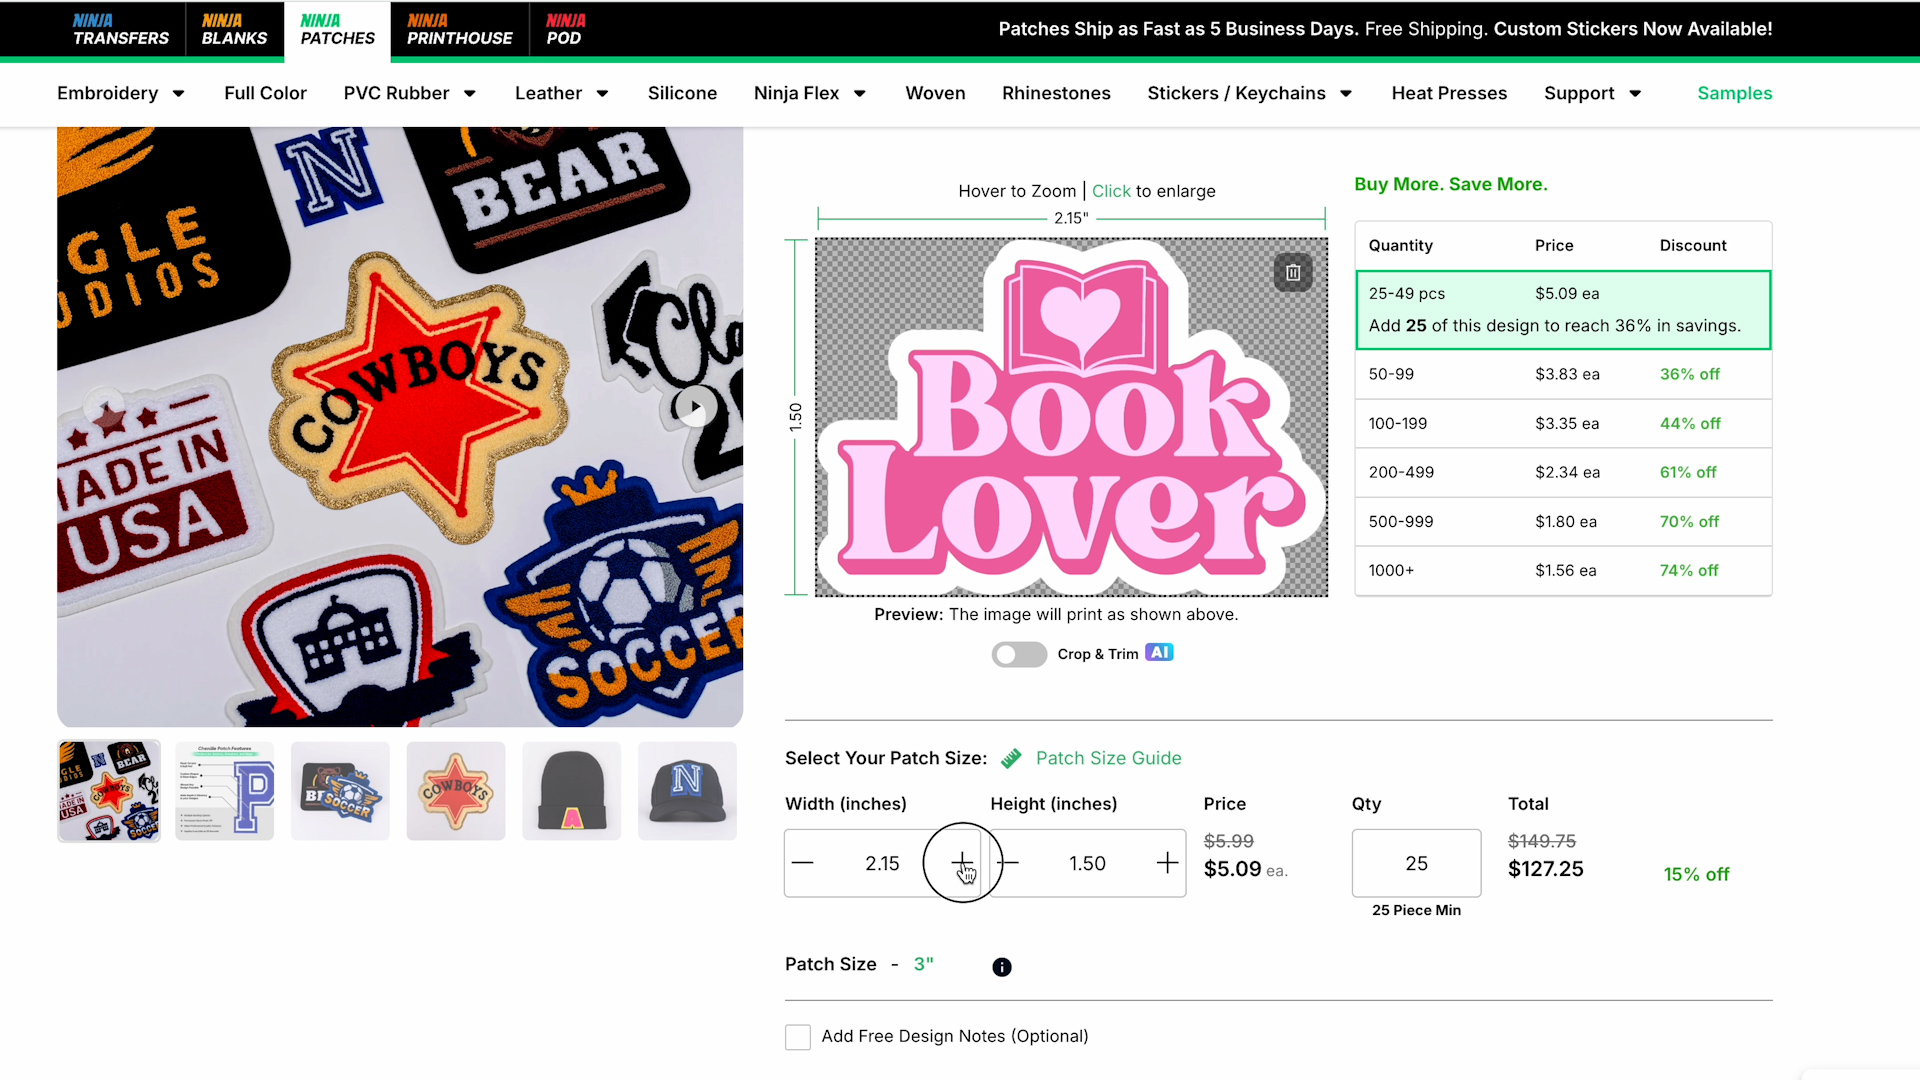
Task: Expand the Stickers / Keychains dropdown
Action: coord(1249,93)
